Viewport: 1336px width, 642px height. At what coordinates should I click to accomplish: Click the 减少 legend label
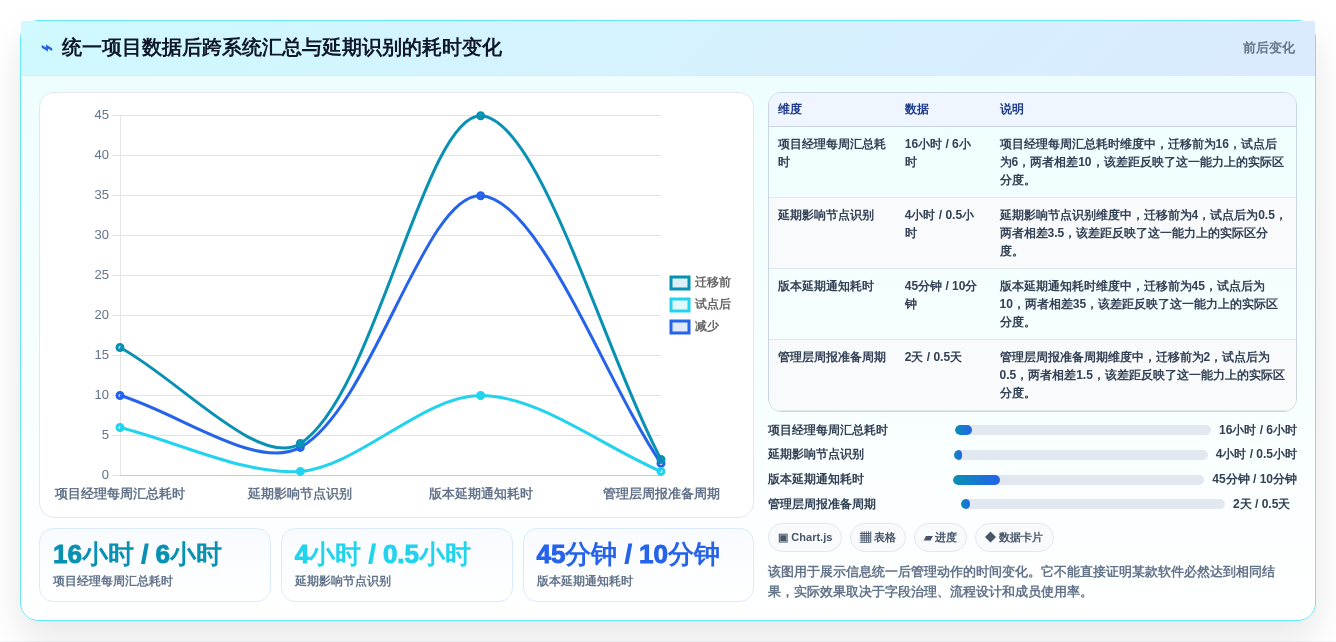[x=707, y=327]
